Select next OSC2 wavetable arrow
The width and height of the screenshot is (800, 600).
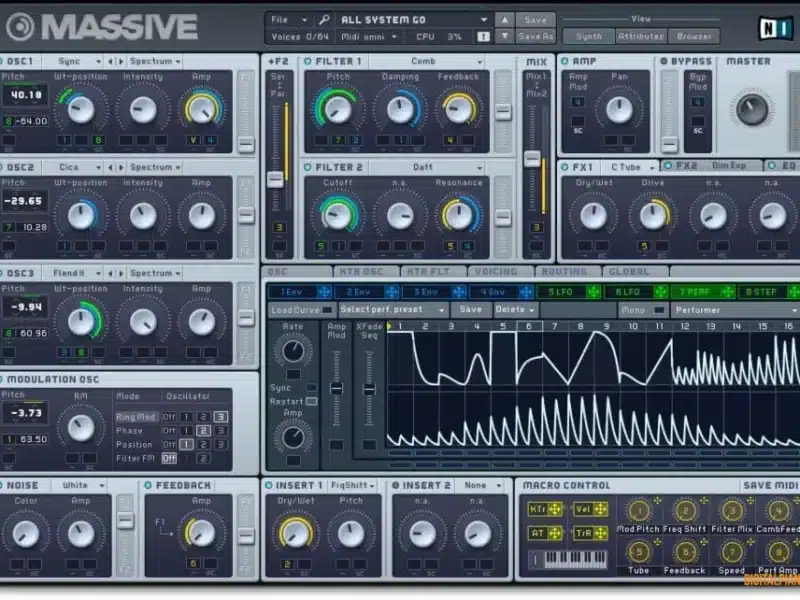pos(121,167)
